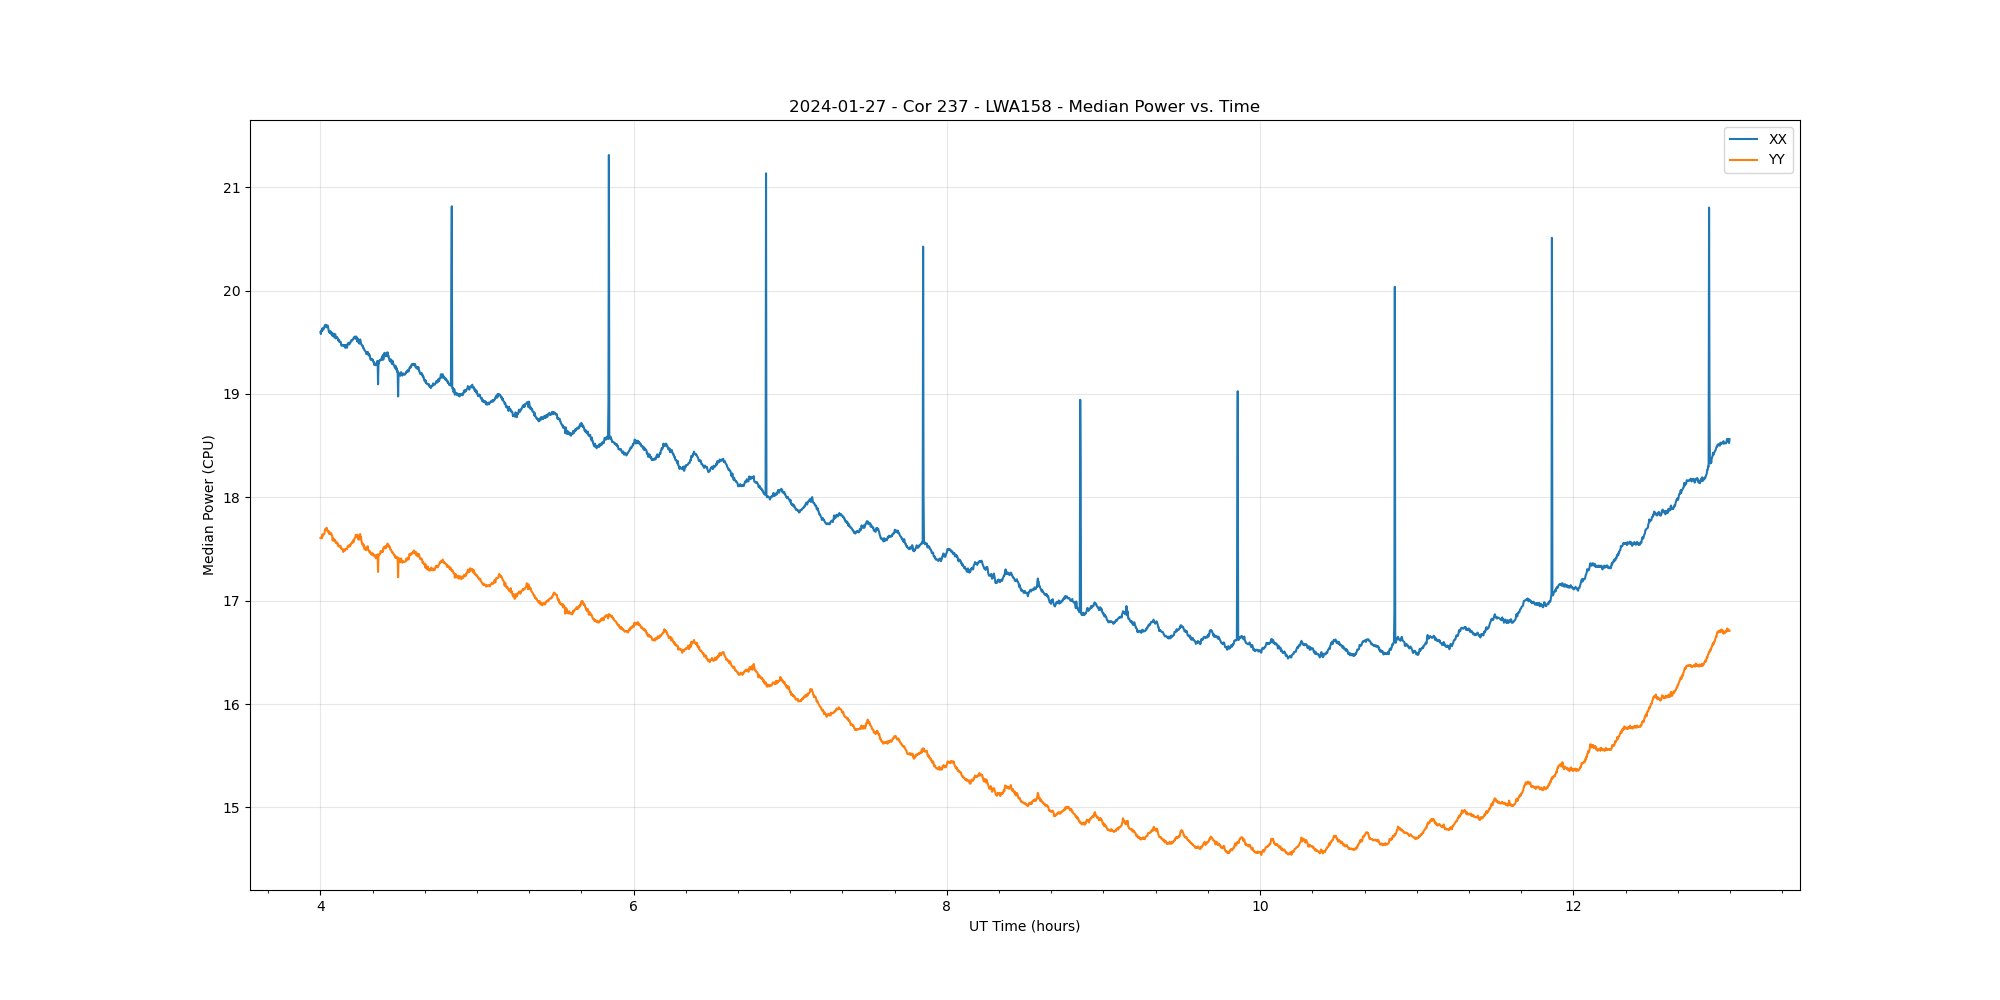The height and width of the screenshot is (1000, 2000).
Task: Click the XX spike peak just before hour 11
Action: (x=1395, y=288)
